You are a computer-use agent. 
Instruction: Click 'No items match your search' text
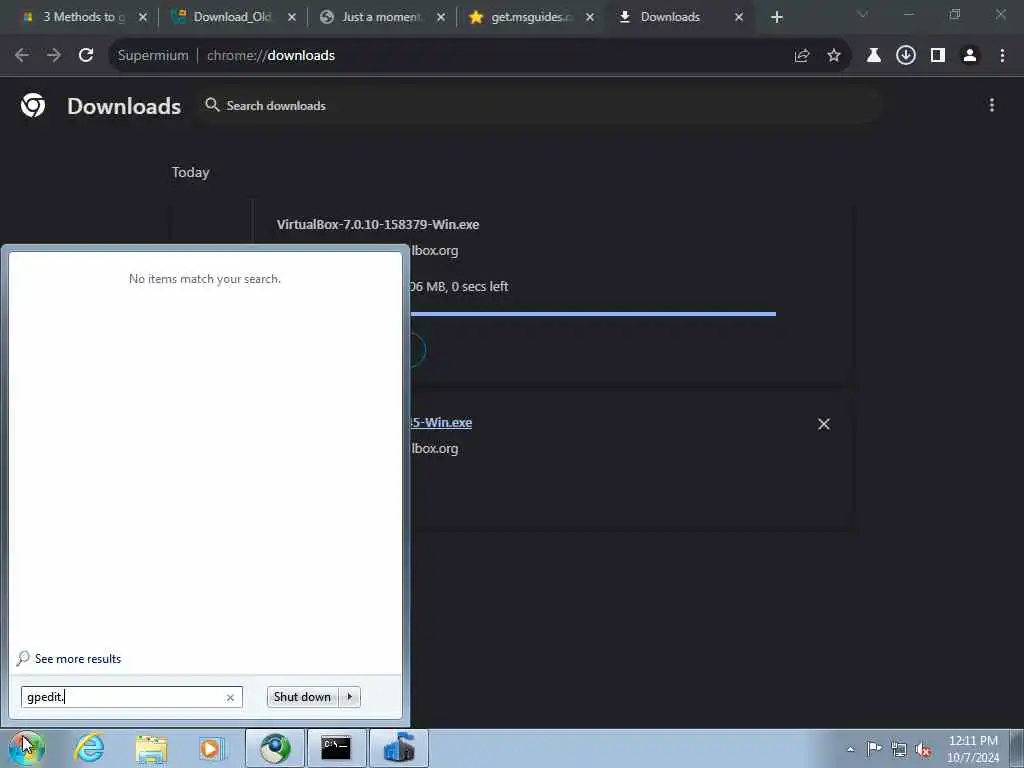tap(204, 279)
